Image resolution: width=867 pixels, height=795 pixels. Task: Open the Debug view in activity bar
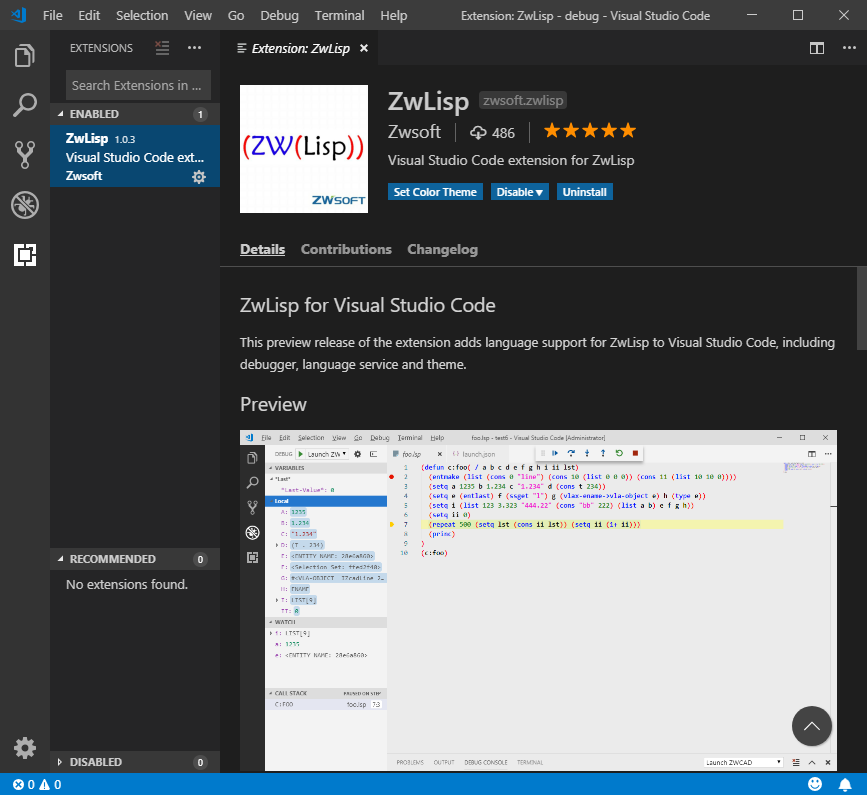coord(25,205)
